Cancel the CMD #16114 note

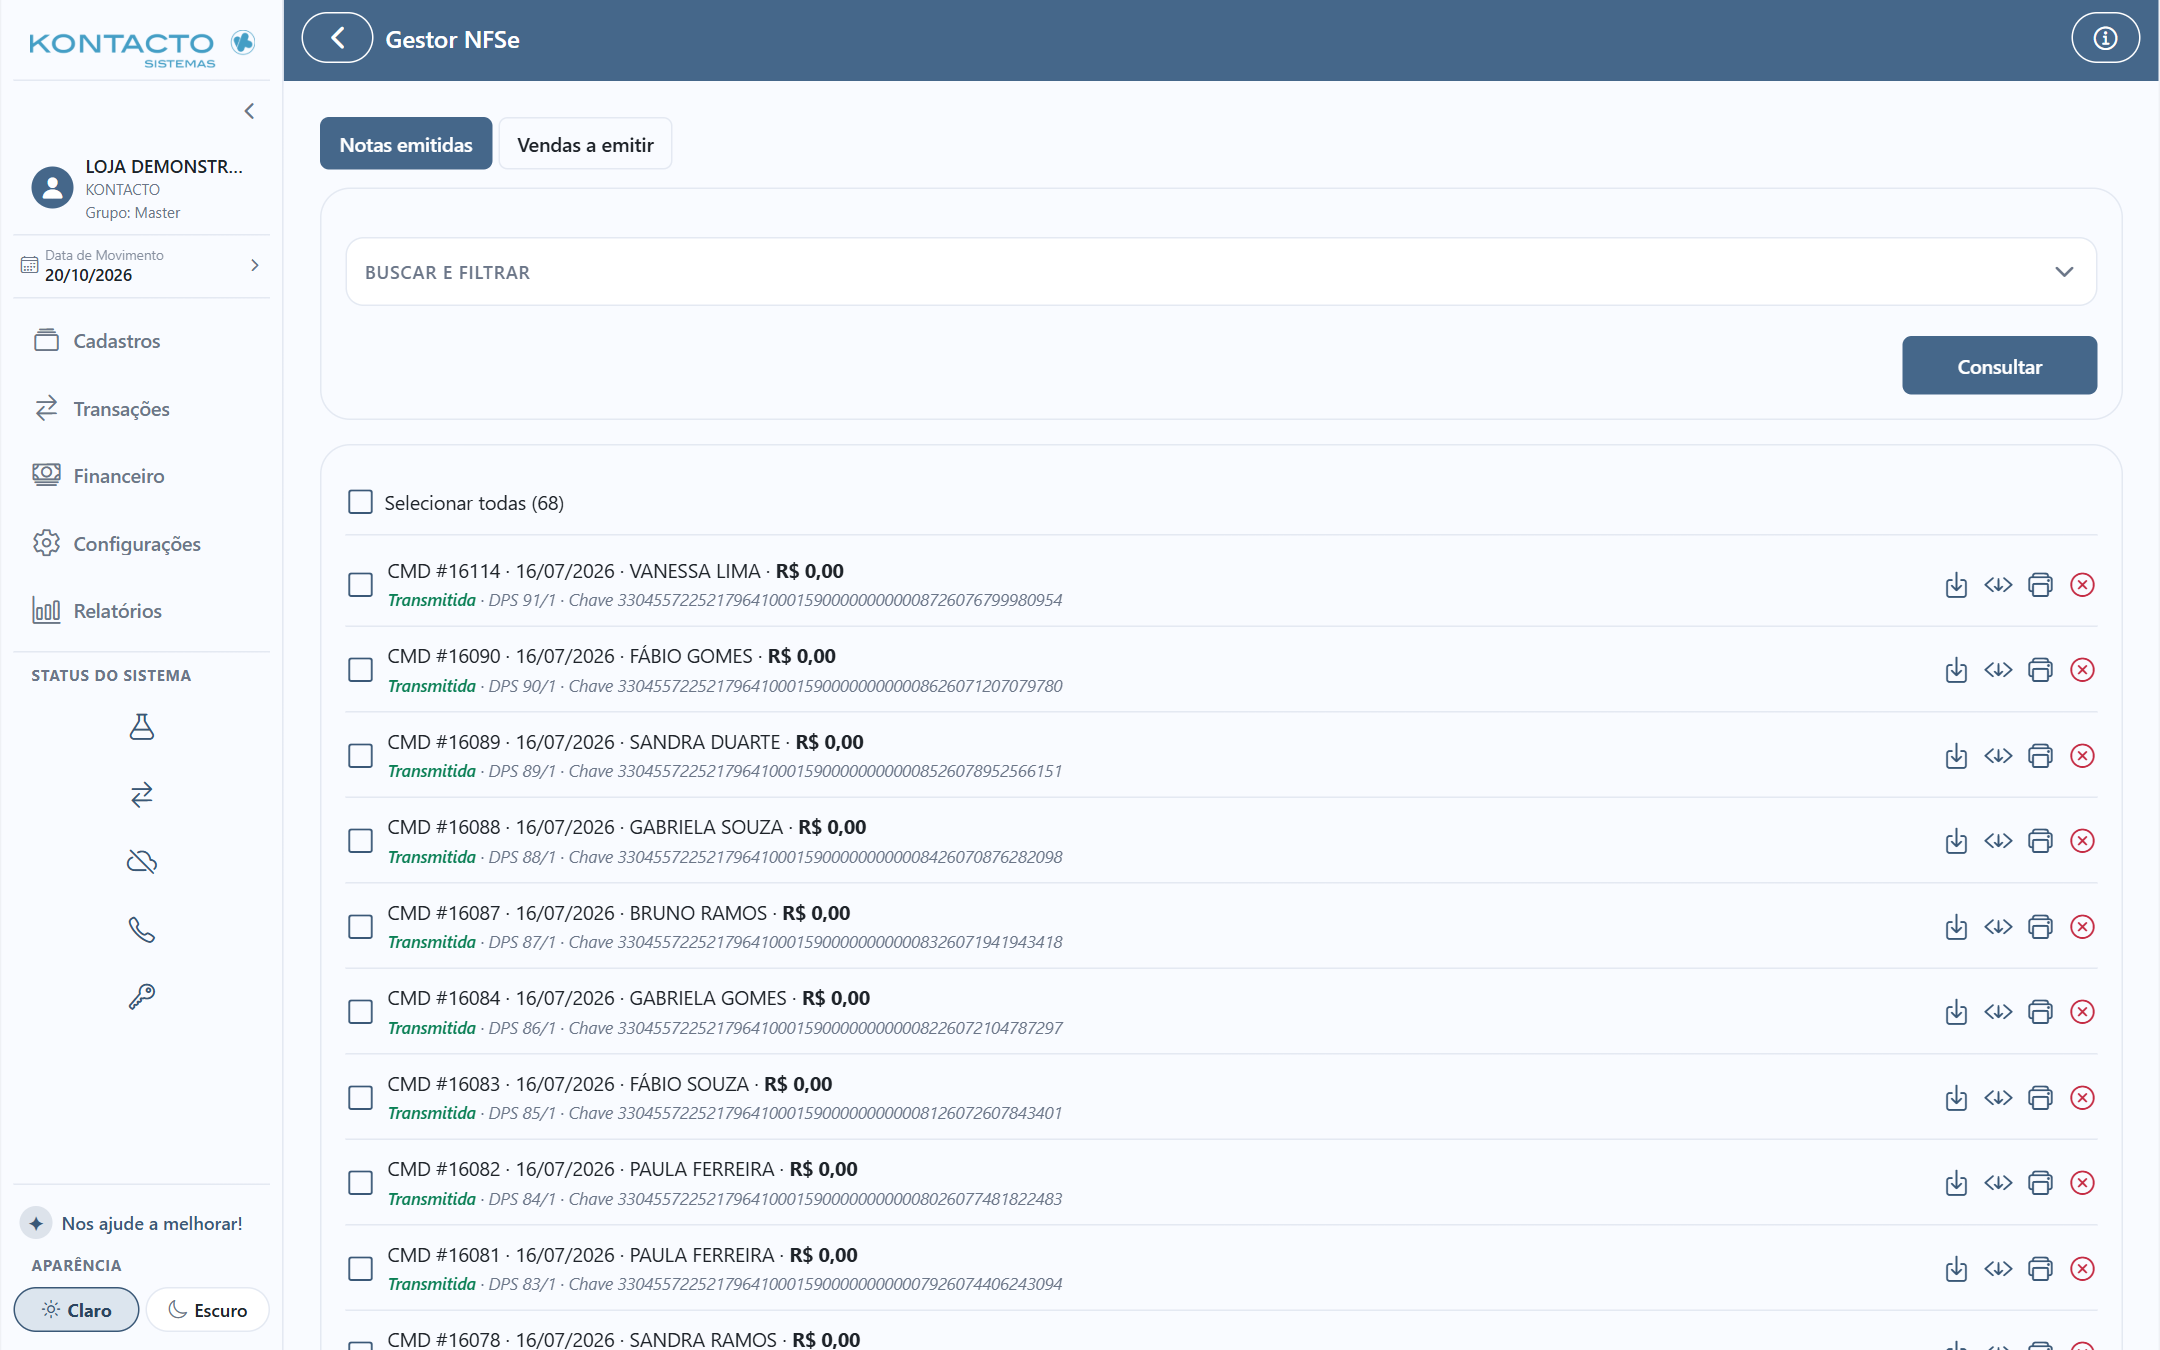2082,585
